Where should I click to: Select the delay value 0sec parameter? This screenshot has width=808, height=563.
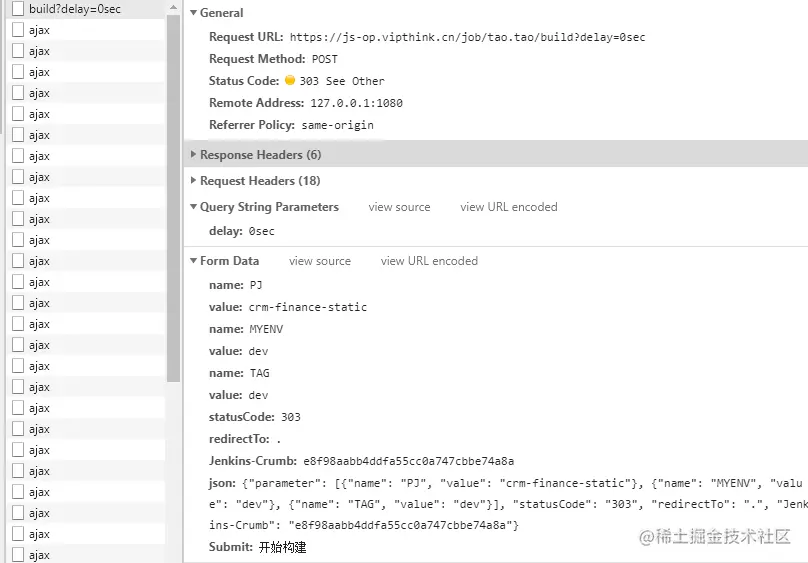coord(262,231)
